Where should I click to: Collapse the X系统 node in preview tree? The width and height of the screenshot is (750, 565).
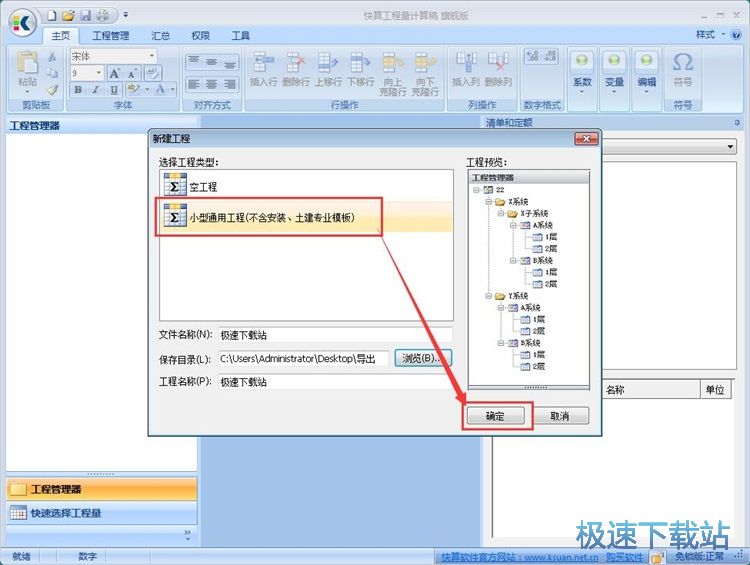point(488,201)
